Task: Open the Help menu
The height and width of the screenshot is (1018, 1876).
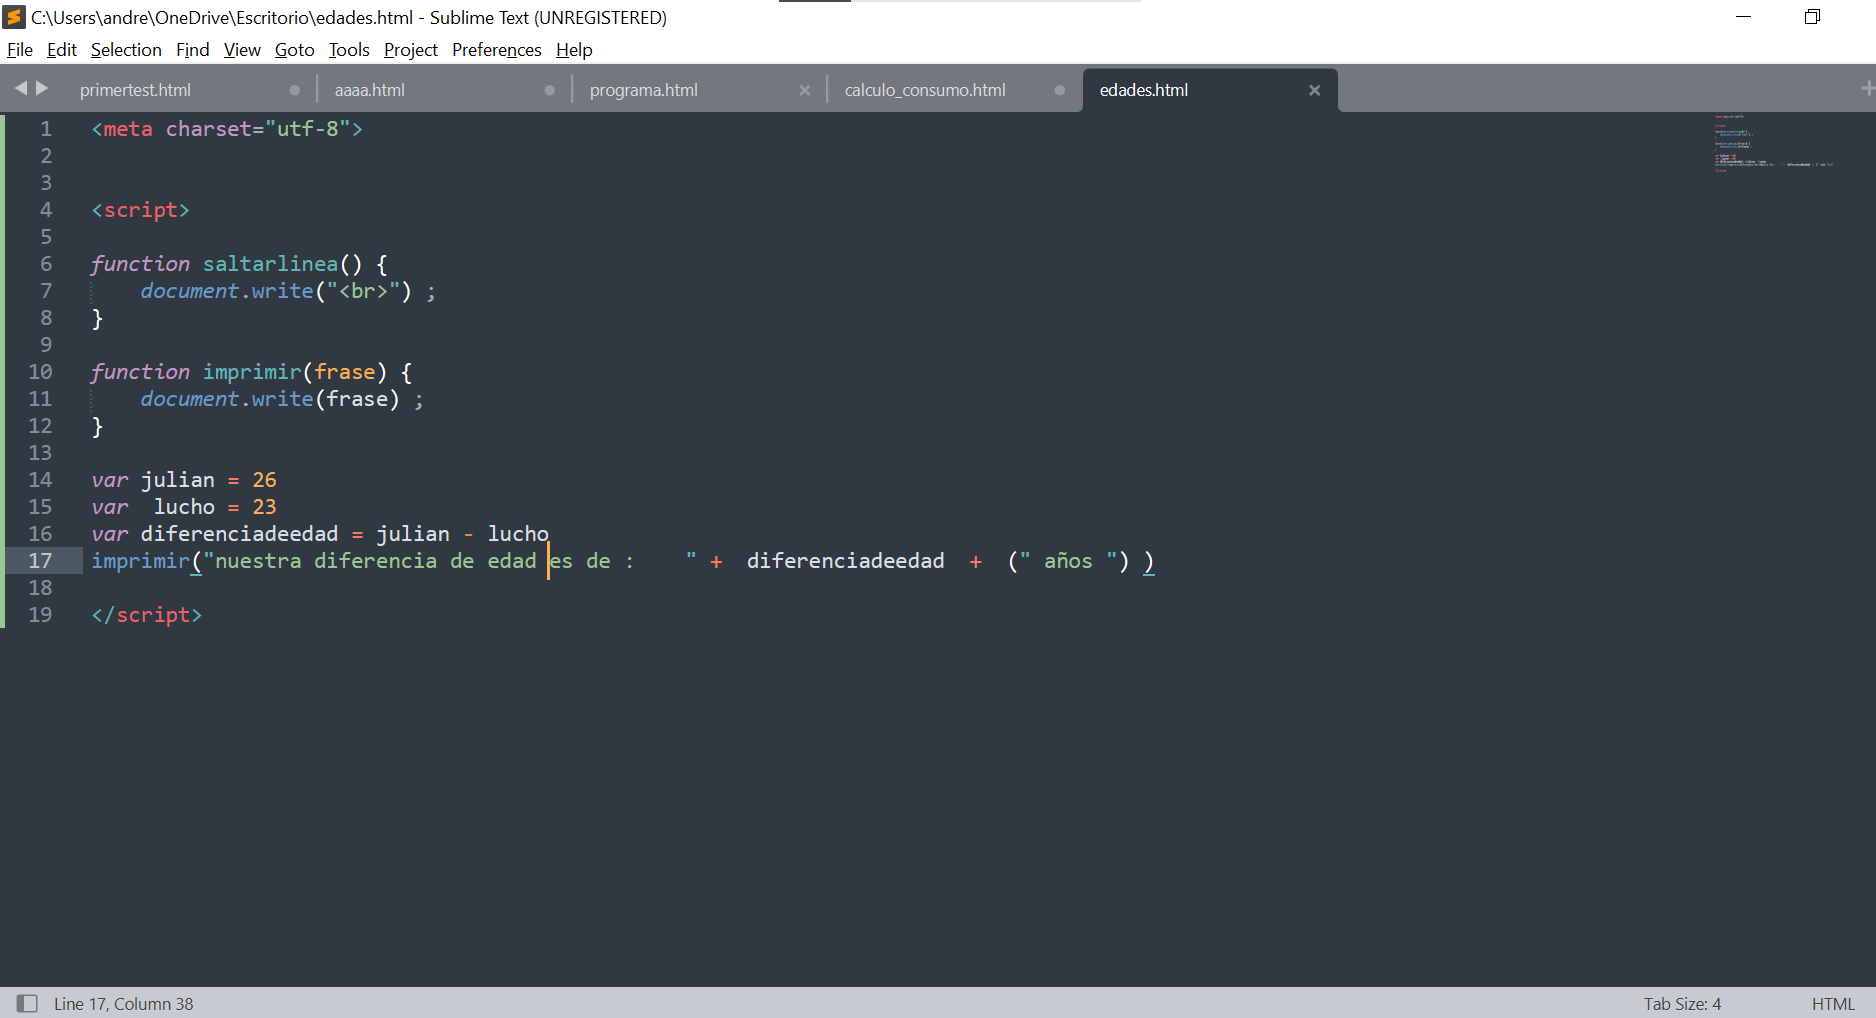Action: pyautogui.click(x=574, y=50)
